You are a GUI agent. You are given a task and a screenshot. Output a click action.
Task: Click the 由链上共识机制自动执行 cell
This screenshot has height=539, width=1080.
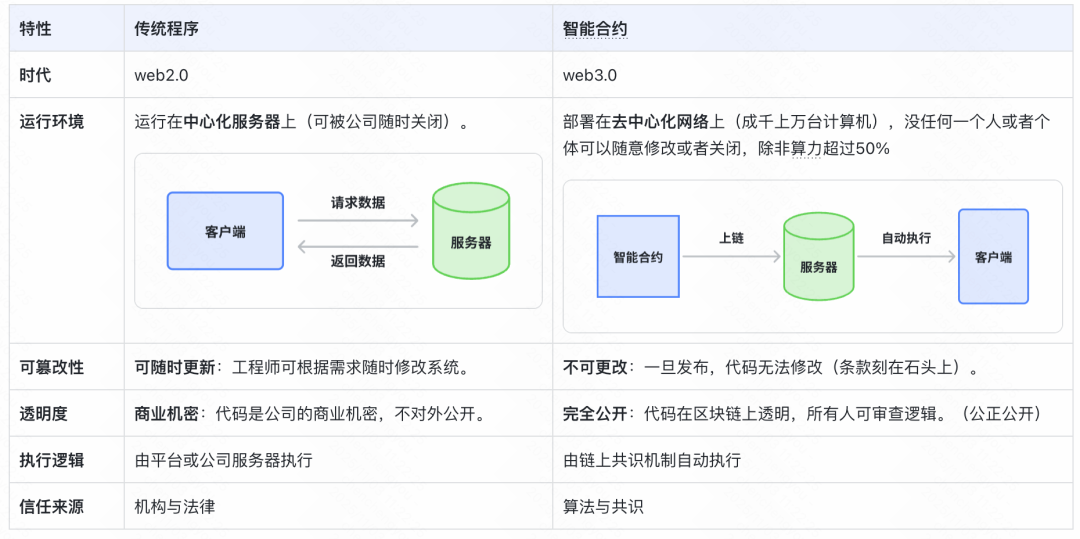coord(652,460)
